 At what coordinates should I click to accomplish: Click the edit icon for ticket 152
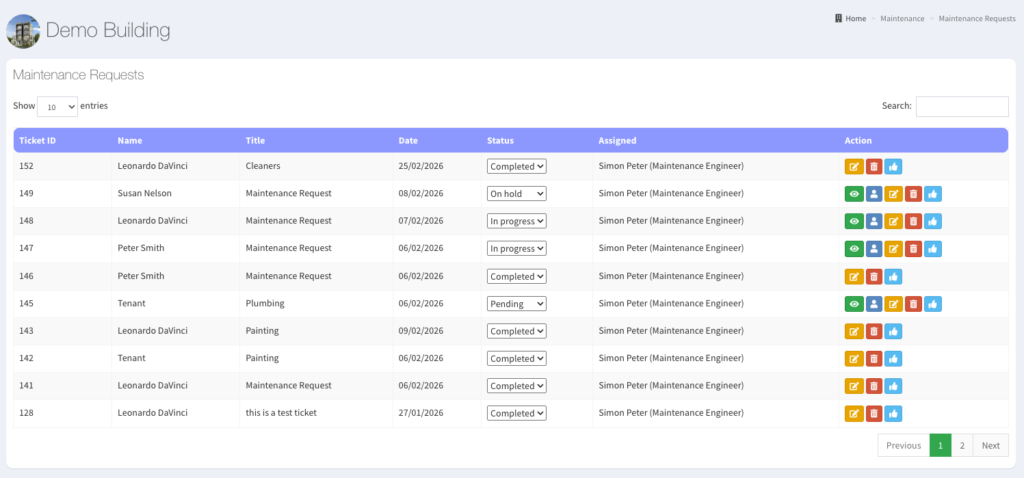pyautogui.click(x=854, y=167)
